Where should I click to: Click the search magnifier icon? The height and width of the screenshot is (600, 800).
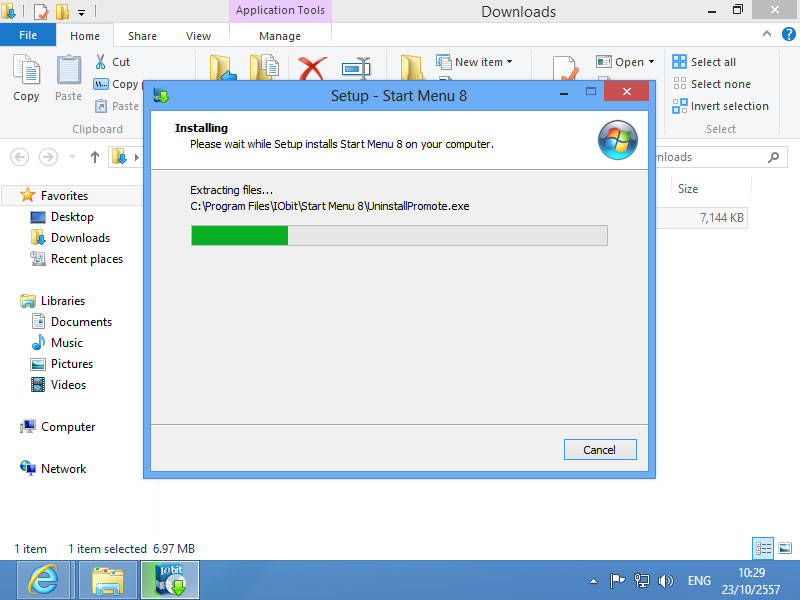[773, 157]
